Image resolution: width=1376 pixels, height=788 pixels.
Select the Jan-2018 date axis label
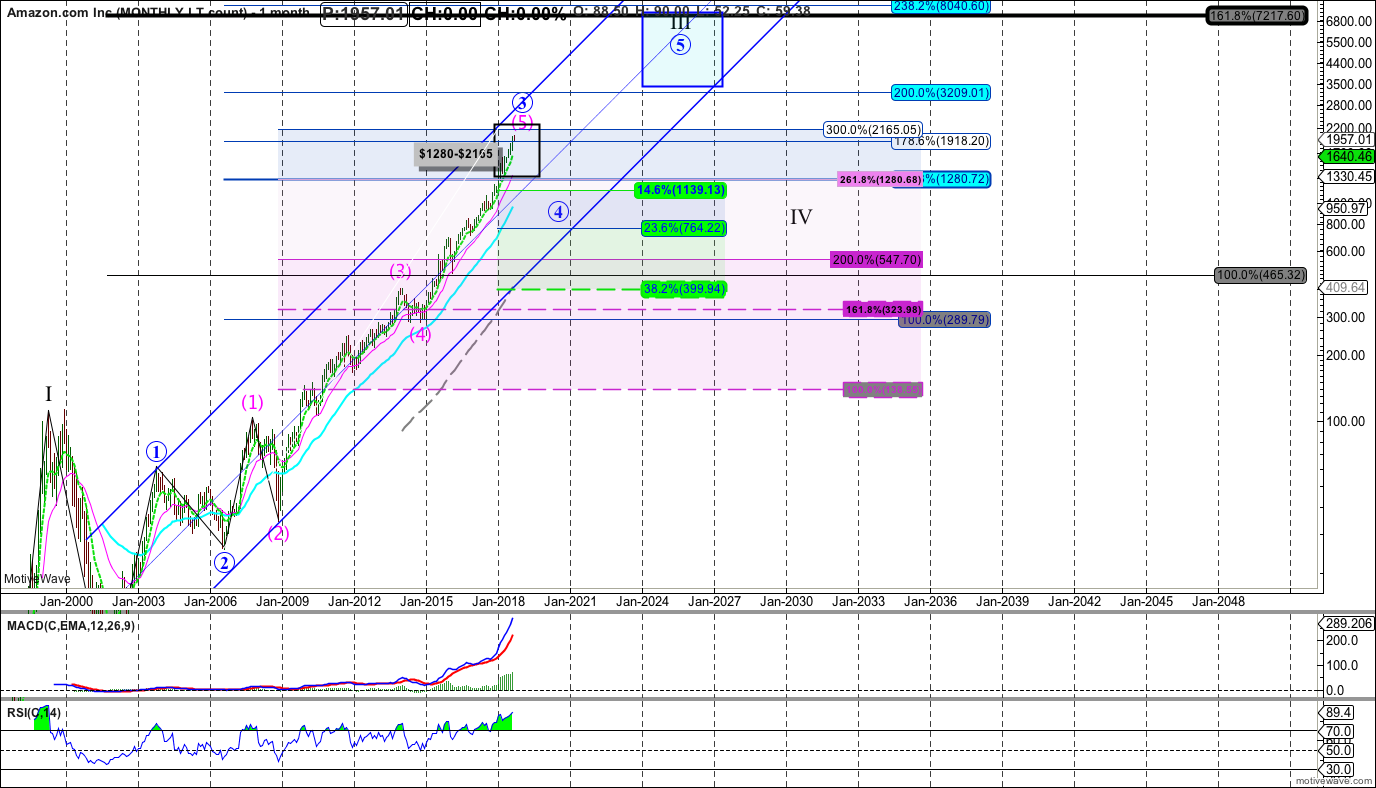(x=498, y=601)
